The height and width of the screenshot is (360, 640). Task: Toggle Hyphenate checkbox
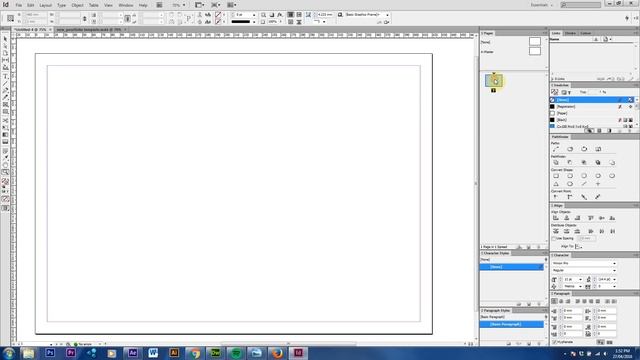pyautogui.click(x=554, y=342)
